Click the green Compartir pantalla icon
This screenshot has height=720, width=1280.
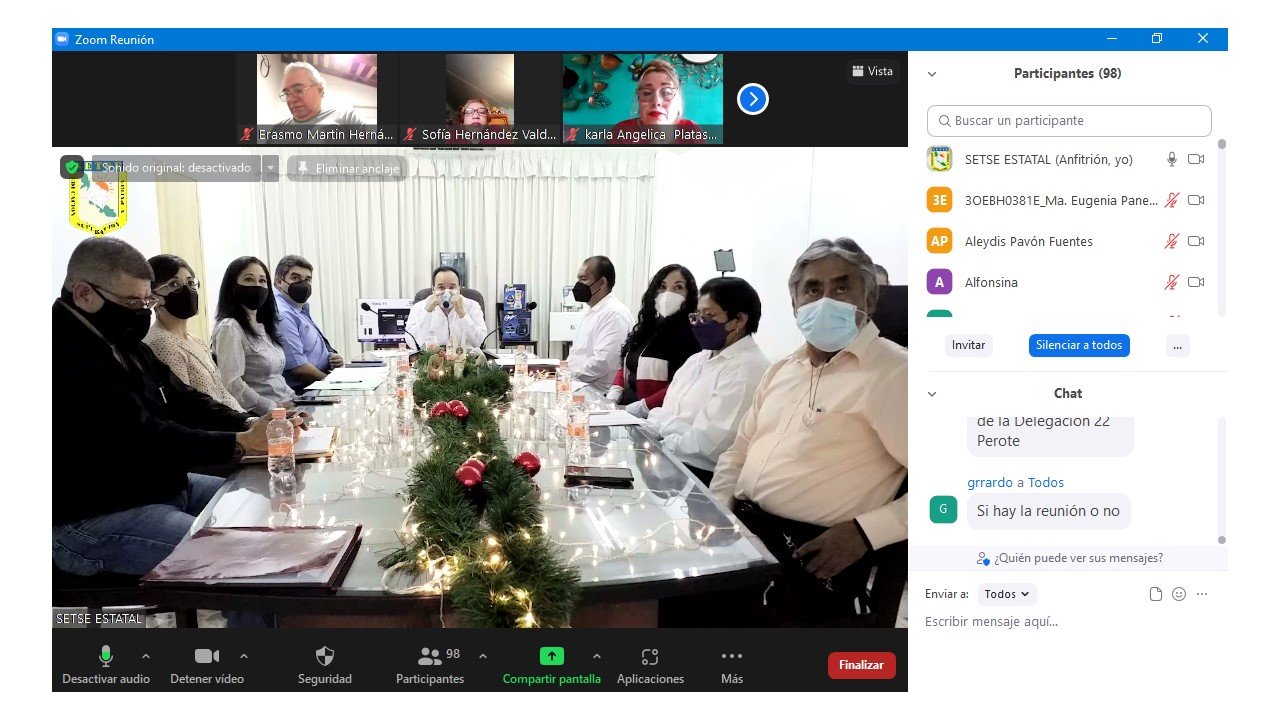551,656
